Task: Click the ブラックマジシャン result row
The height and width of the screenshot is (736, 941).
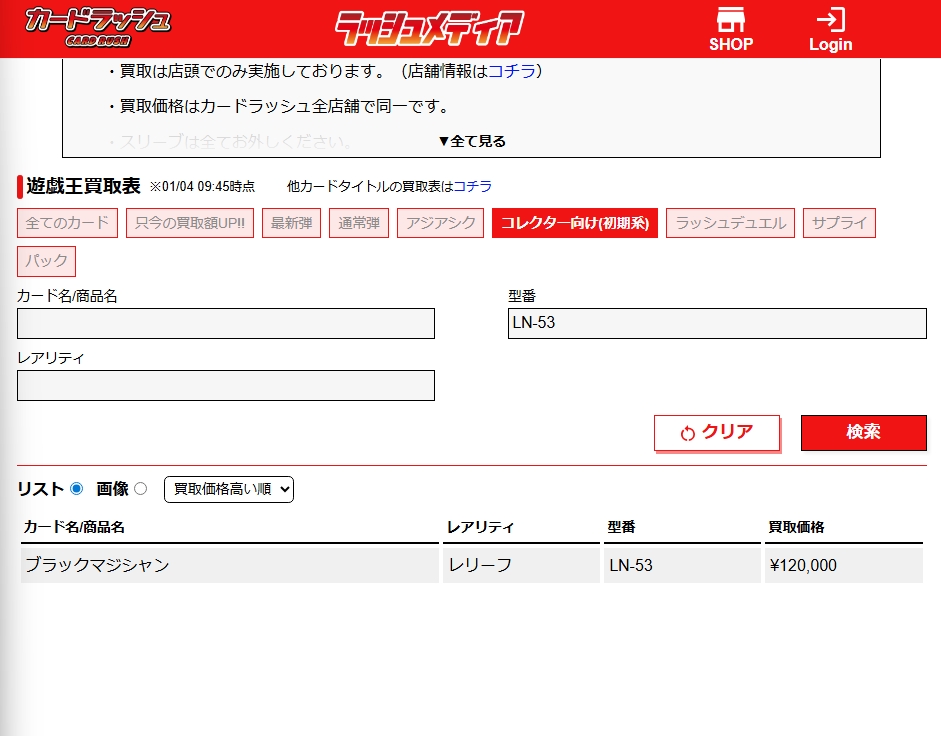Action: tap(230, 565)
